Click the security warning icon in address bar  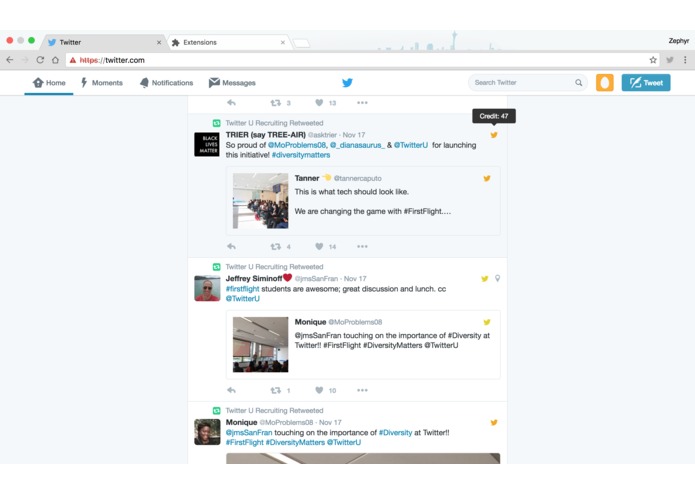(x=73, y=60)
